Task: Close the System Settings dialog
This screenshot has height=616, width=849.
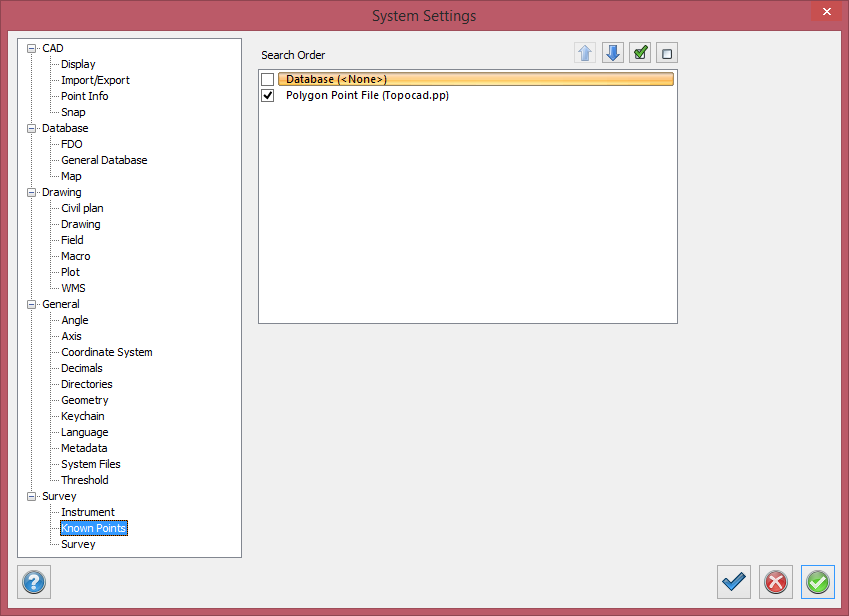Action: pyautogui.click(x=825, y=13)
